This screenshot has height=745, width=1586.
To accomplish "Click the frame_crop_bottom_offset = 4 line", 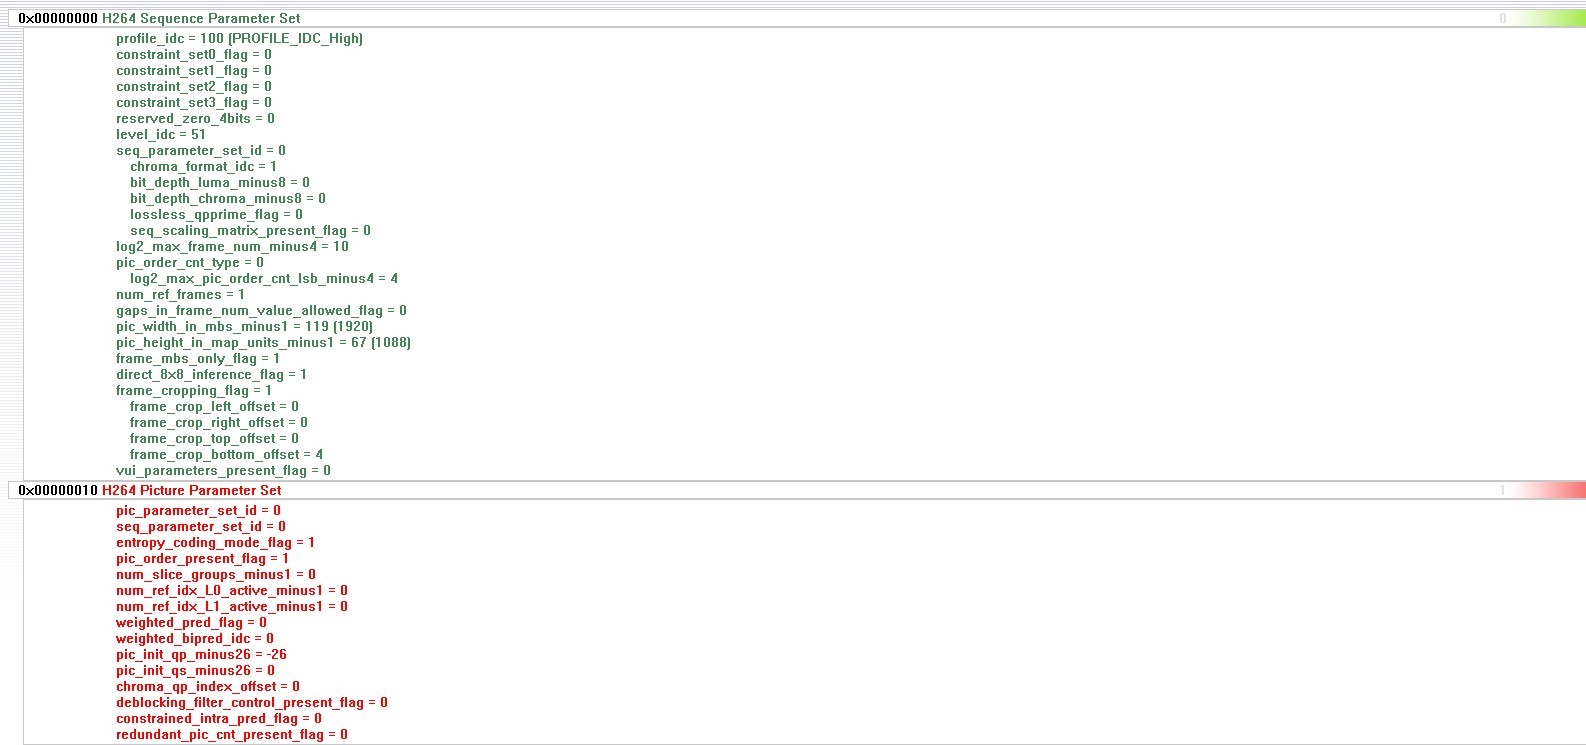I will (x=226, y=454).
